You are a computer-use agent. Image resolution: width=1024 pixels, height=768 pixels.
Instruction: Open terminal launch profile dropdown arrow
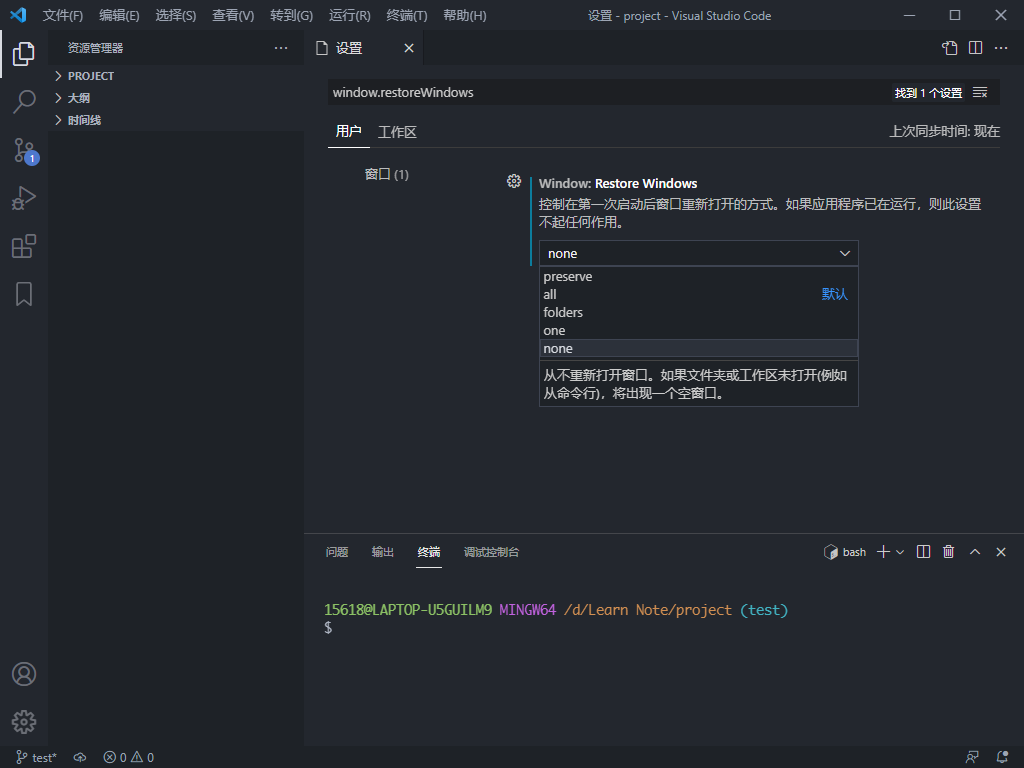pyautogui.click(x=900, y=552)
